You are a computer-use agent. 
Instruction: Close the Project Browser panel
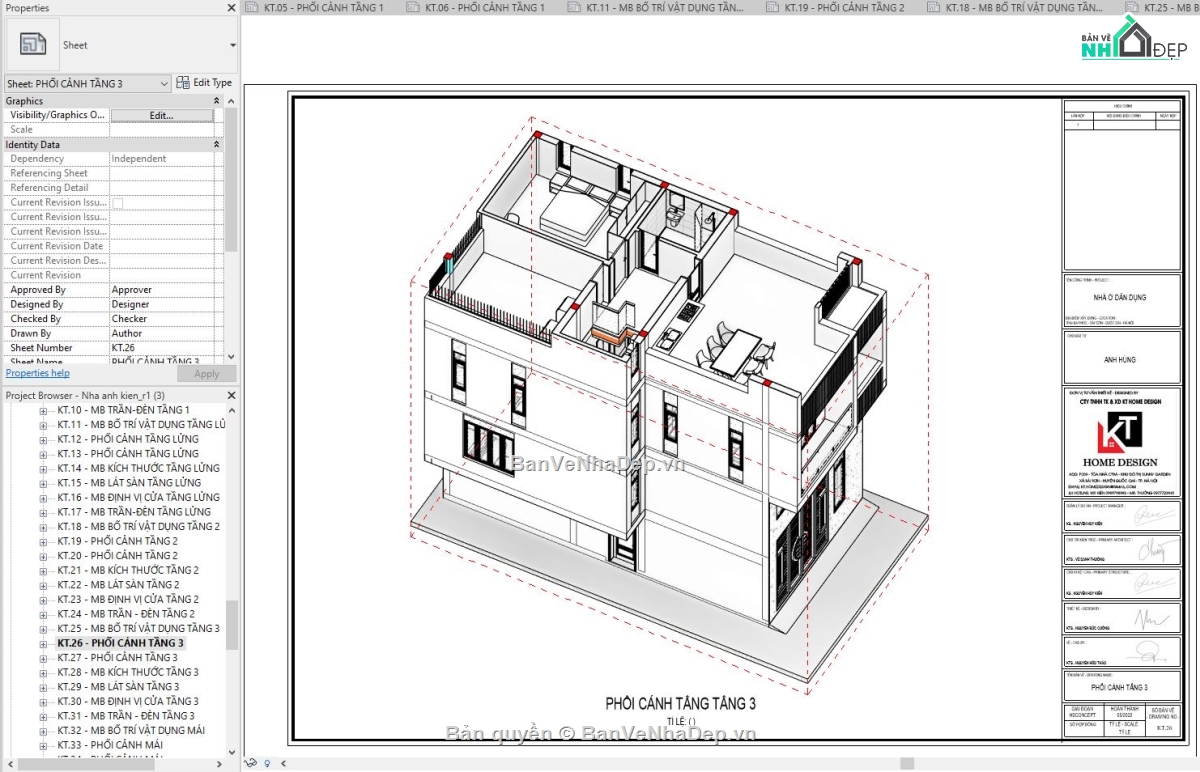pos(231,395)
